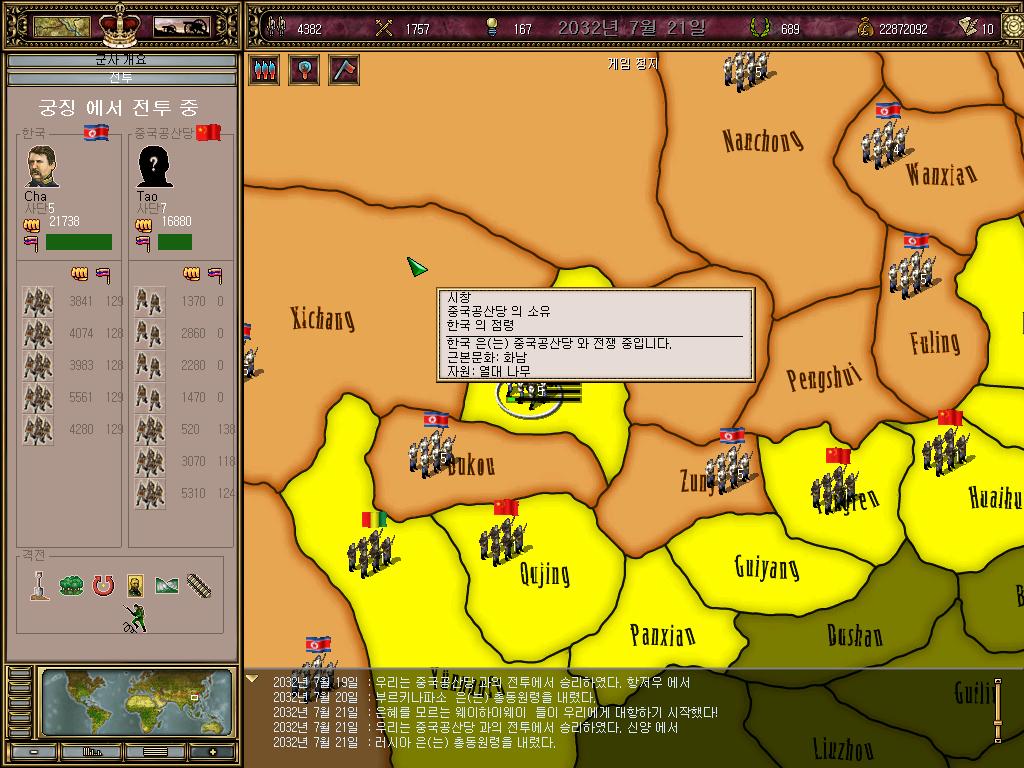Click the light bulb toolbar button

(304, 69)
